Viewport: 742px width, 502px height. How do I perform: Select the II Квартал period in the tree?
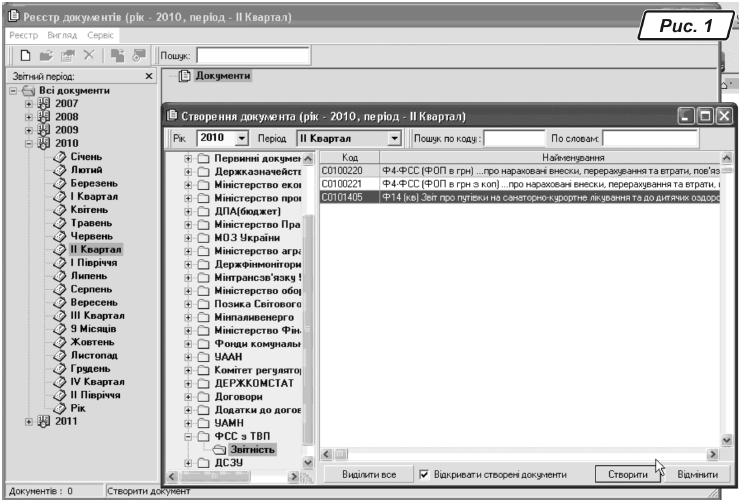tap(96, 248)
